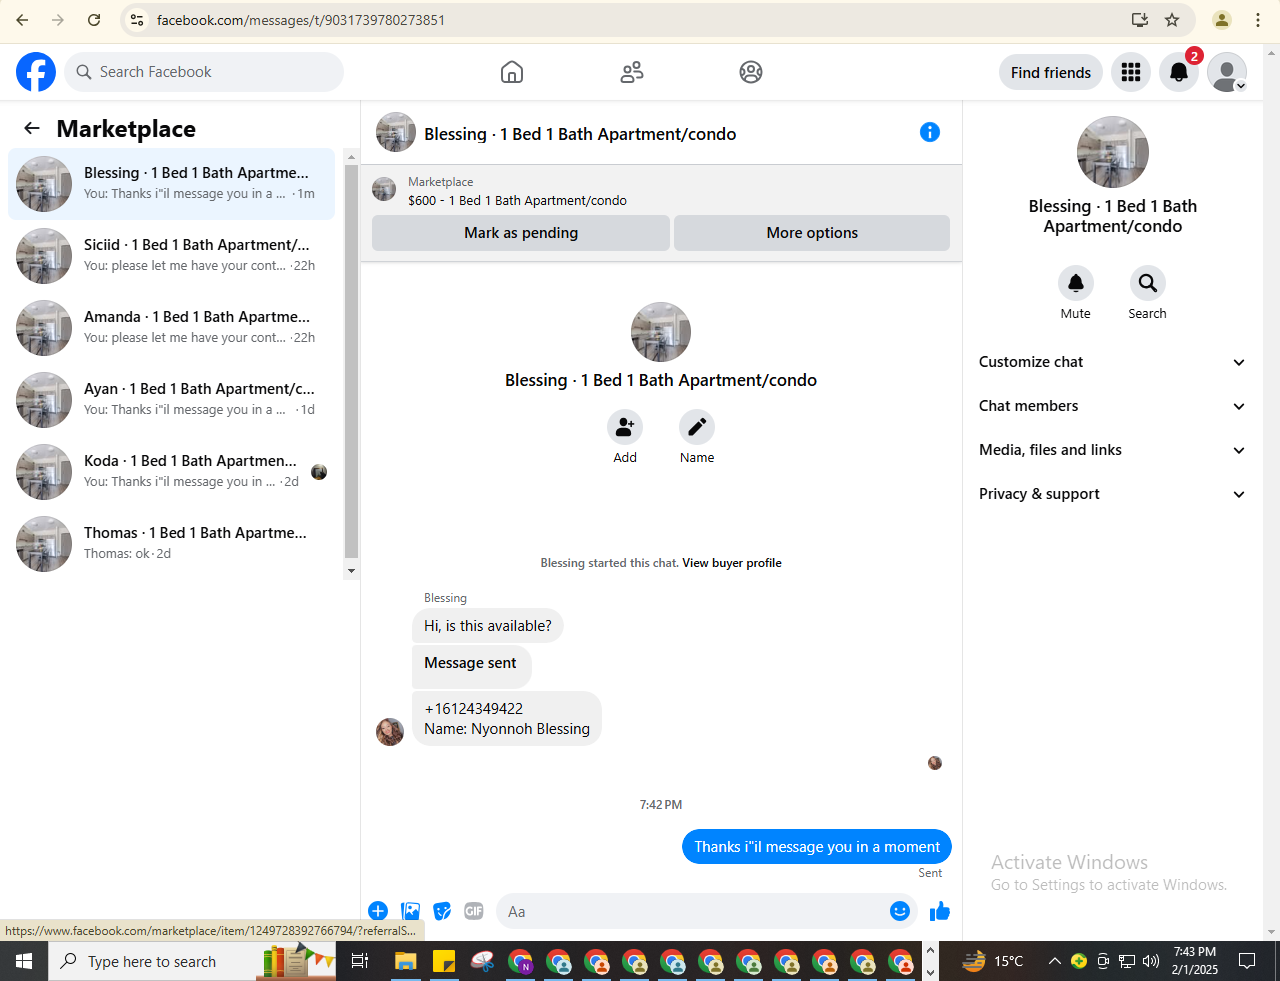Add people to the chat
Screen dimensions: 1280x981
coord(625,427)
